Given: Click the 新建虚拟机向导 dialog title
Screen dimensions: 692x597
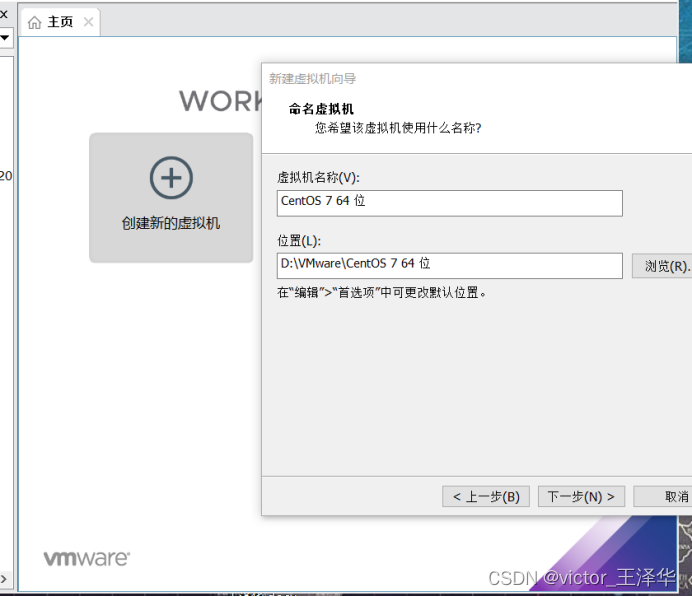Looking at the screenshot, I should (x=312, y=79).
